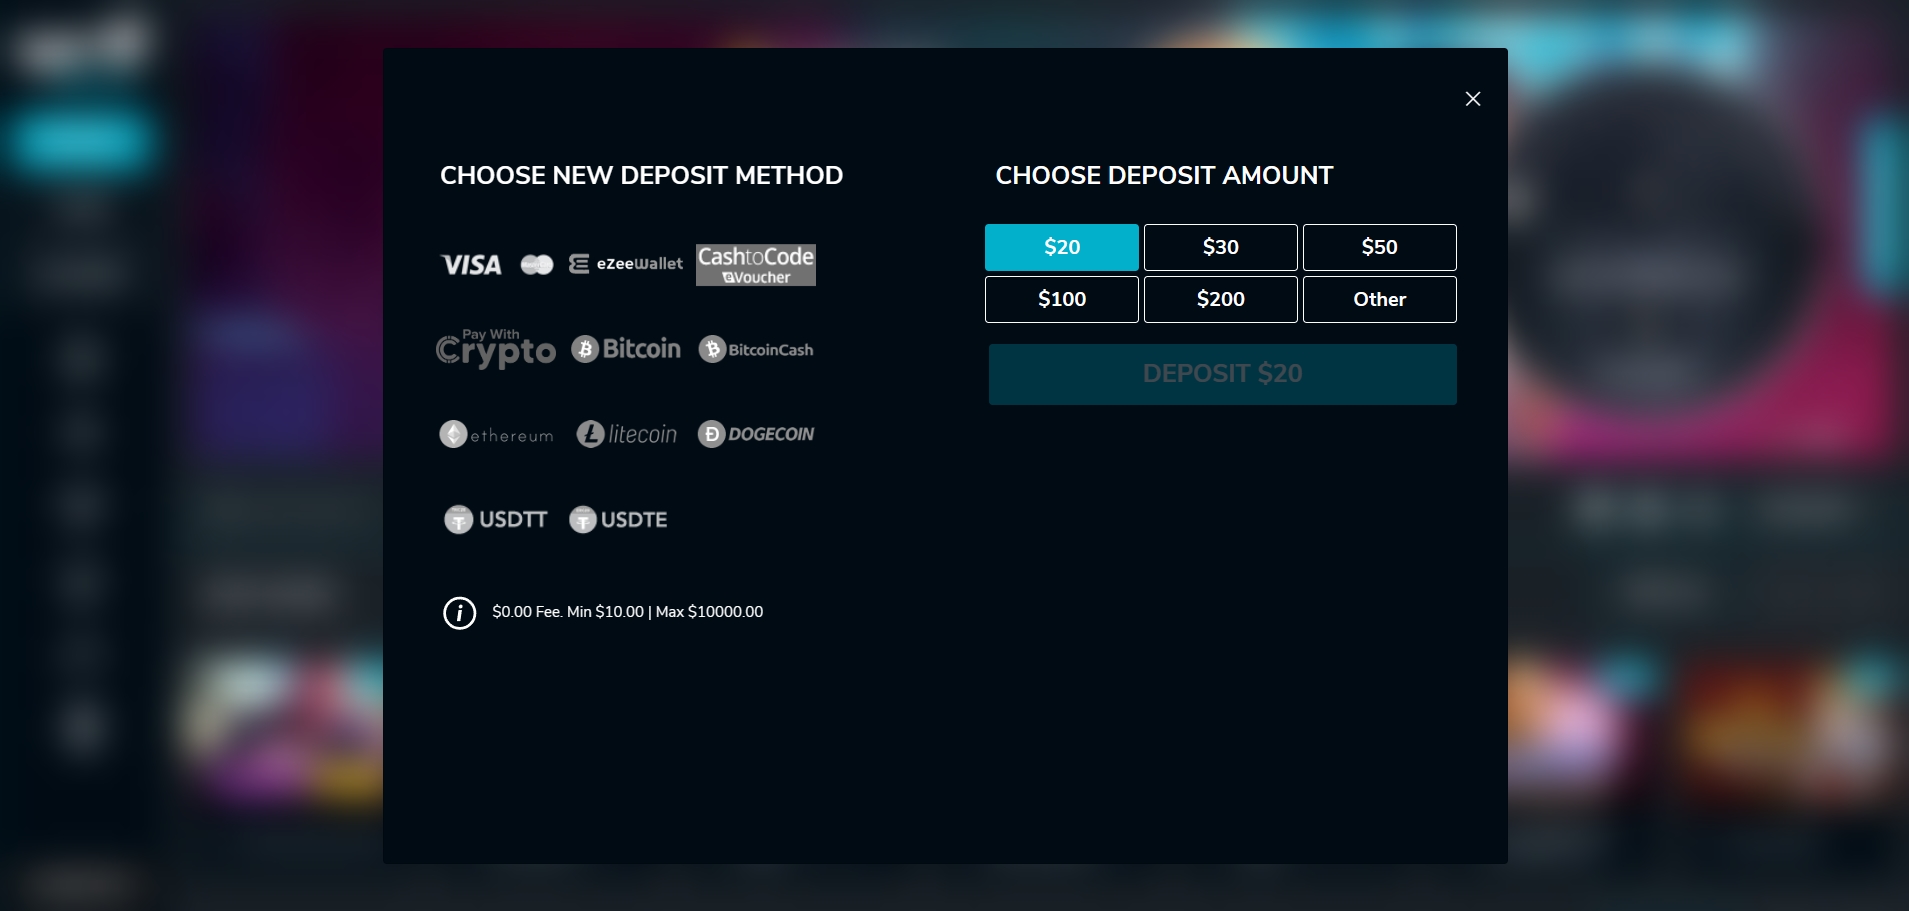Select the BitcoinCash icon

(x=755, y=349)
